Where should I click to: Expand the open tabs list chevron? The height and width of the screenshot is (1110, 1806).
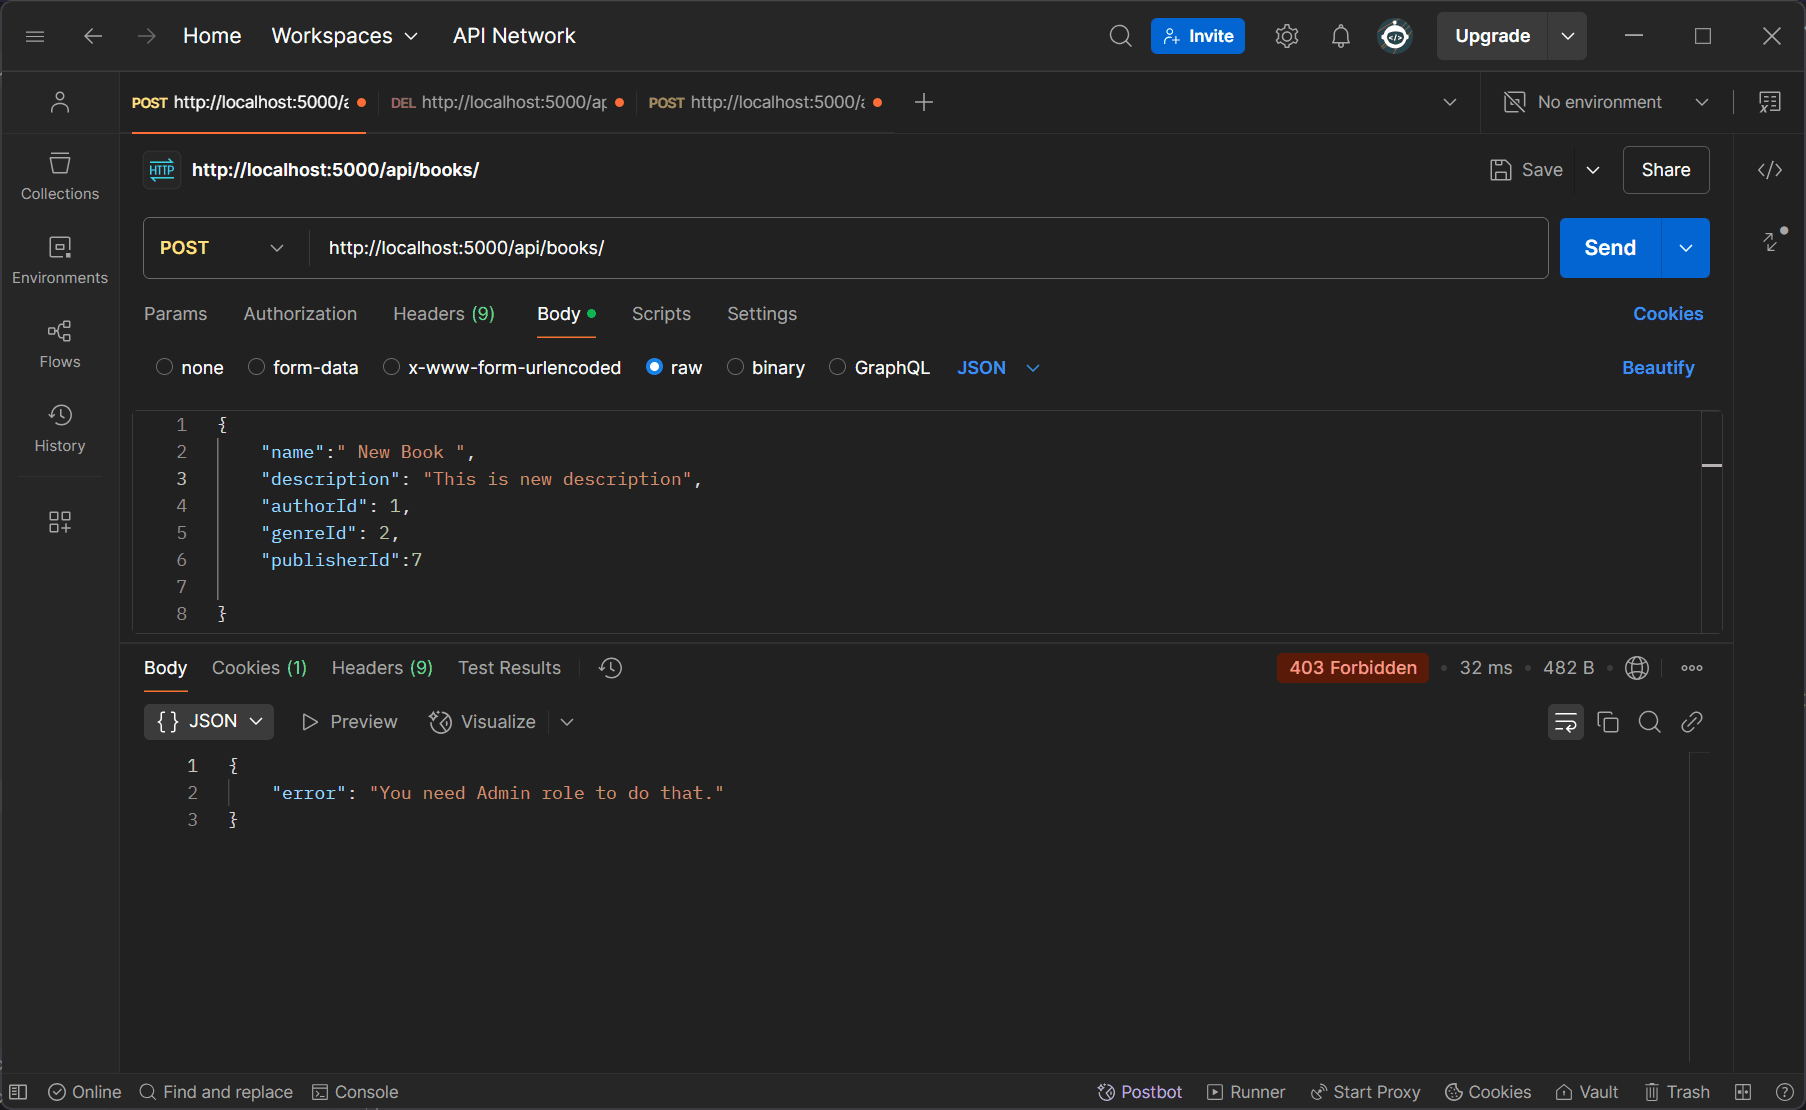pyautogui.click(x=1450, y=102)
